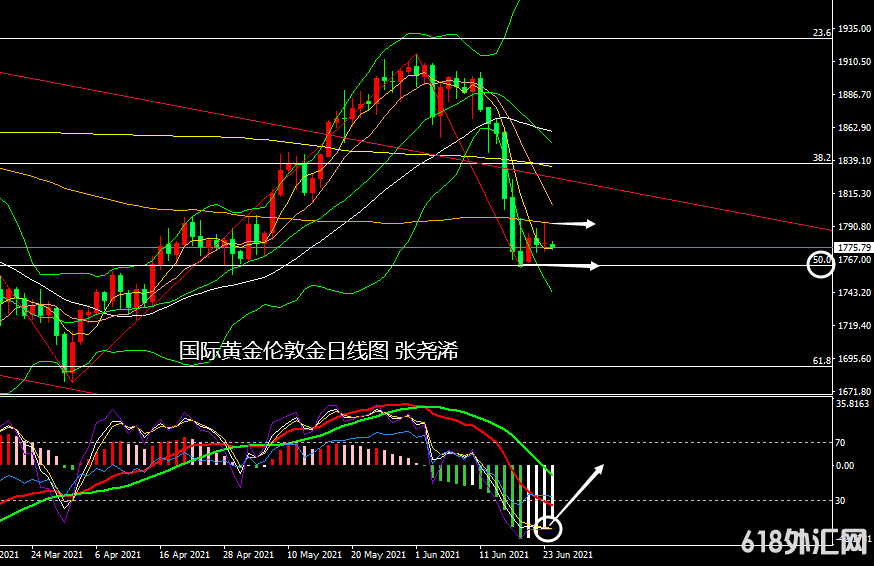Click the 35.8163 indicator value label

853,404
